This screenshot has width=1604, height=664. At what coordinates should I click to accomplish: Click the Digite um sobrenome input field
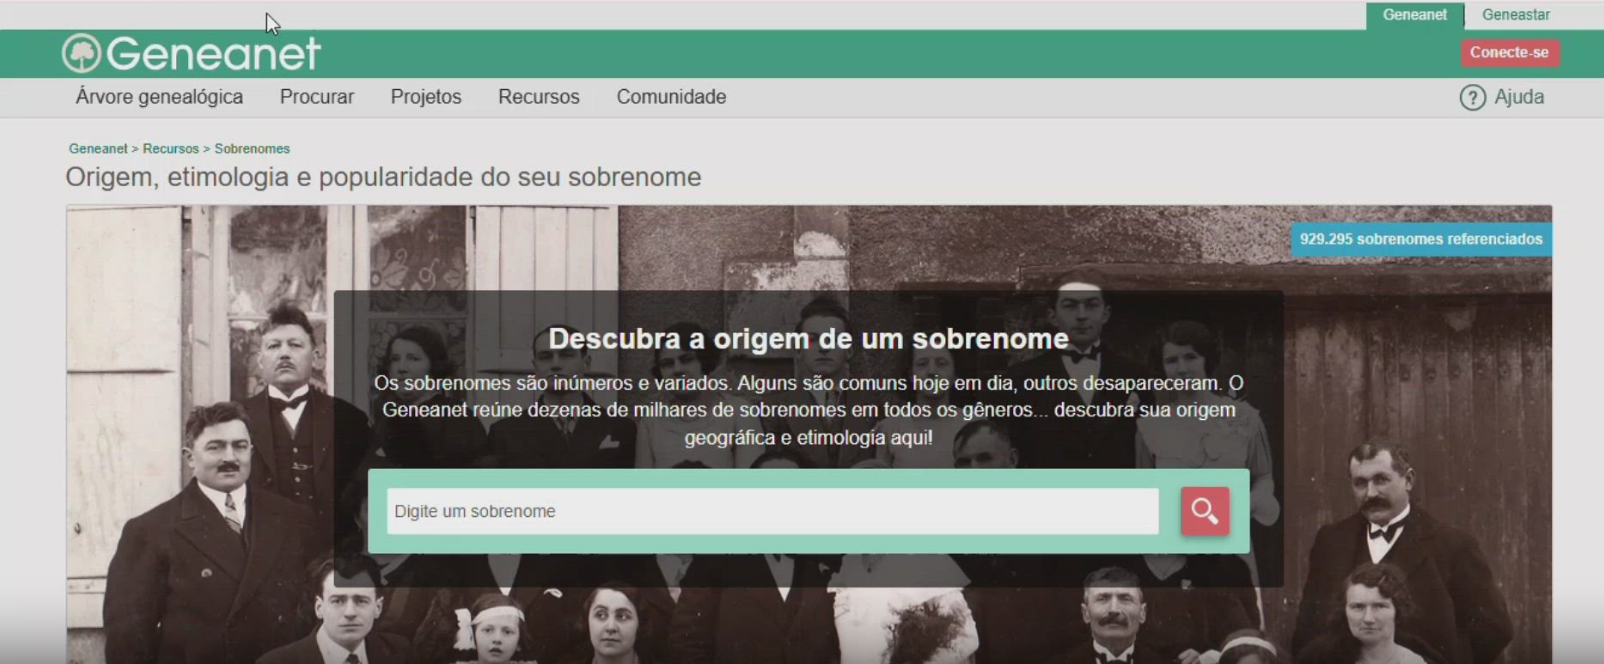coord(772,511)
